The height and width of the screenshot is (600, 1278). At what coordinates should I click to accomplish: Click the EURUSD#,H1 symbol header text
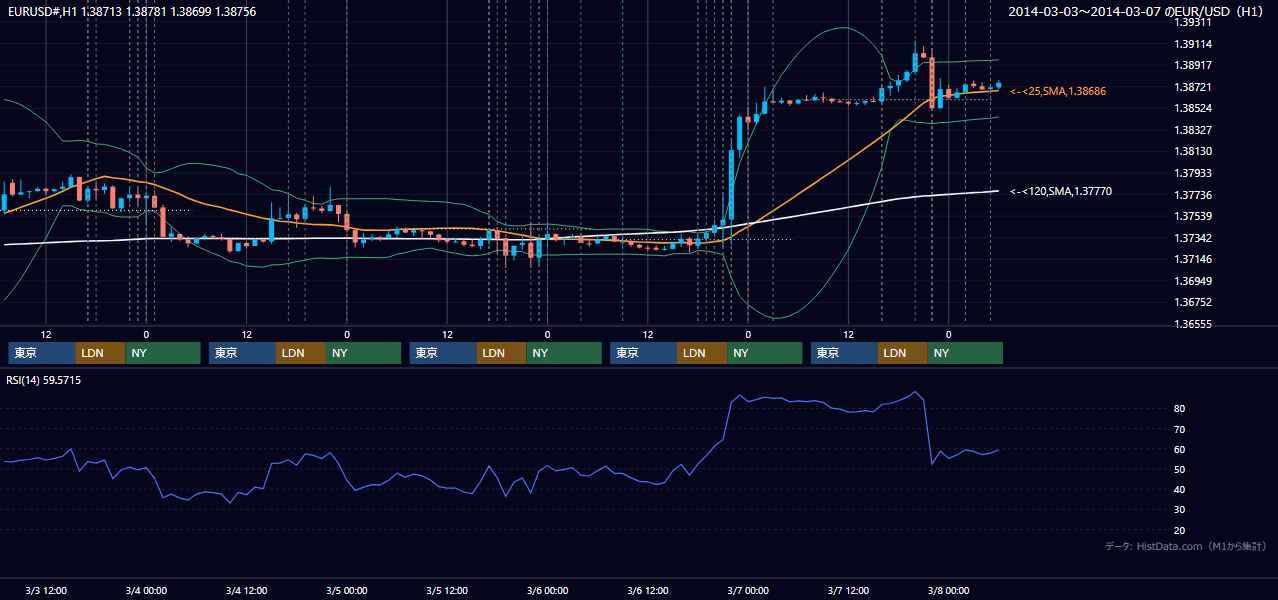132,11
